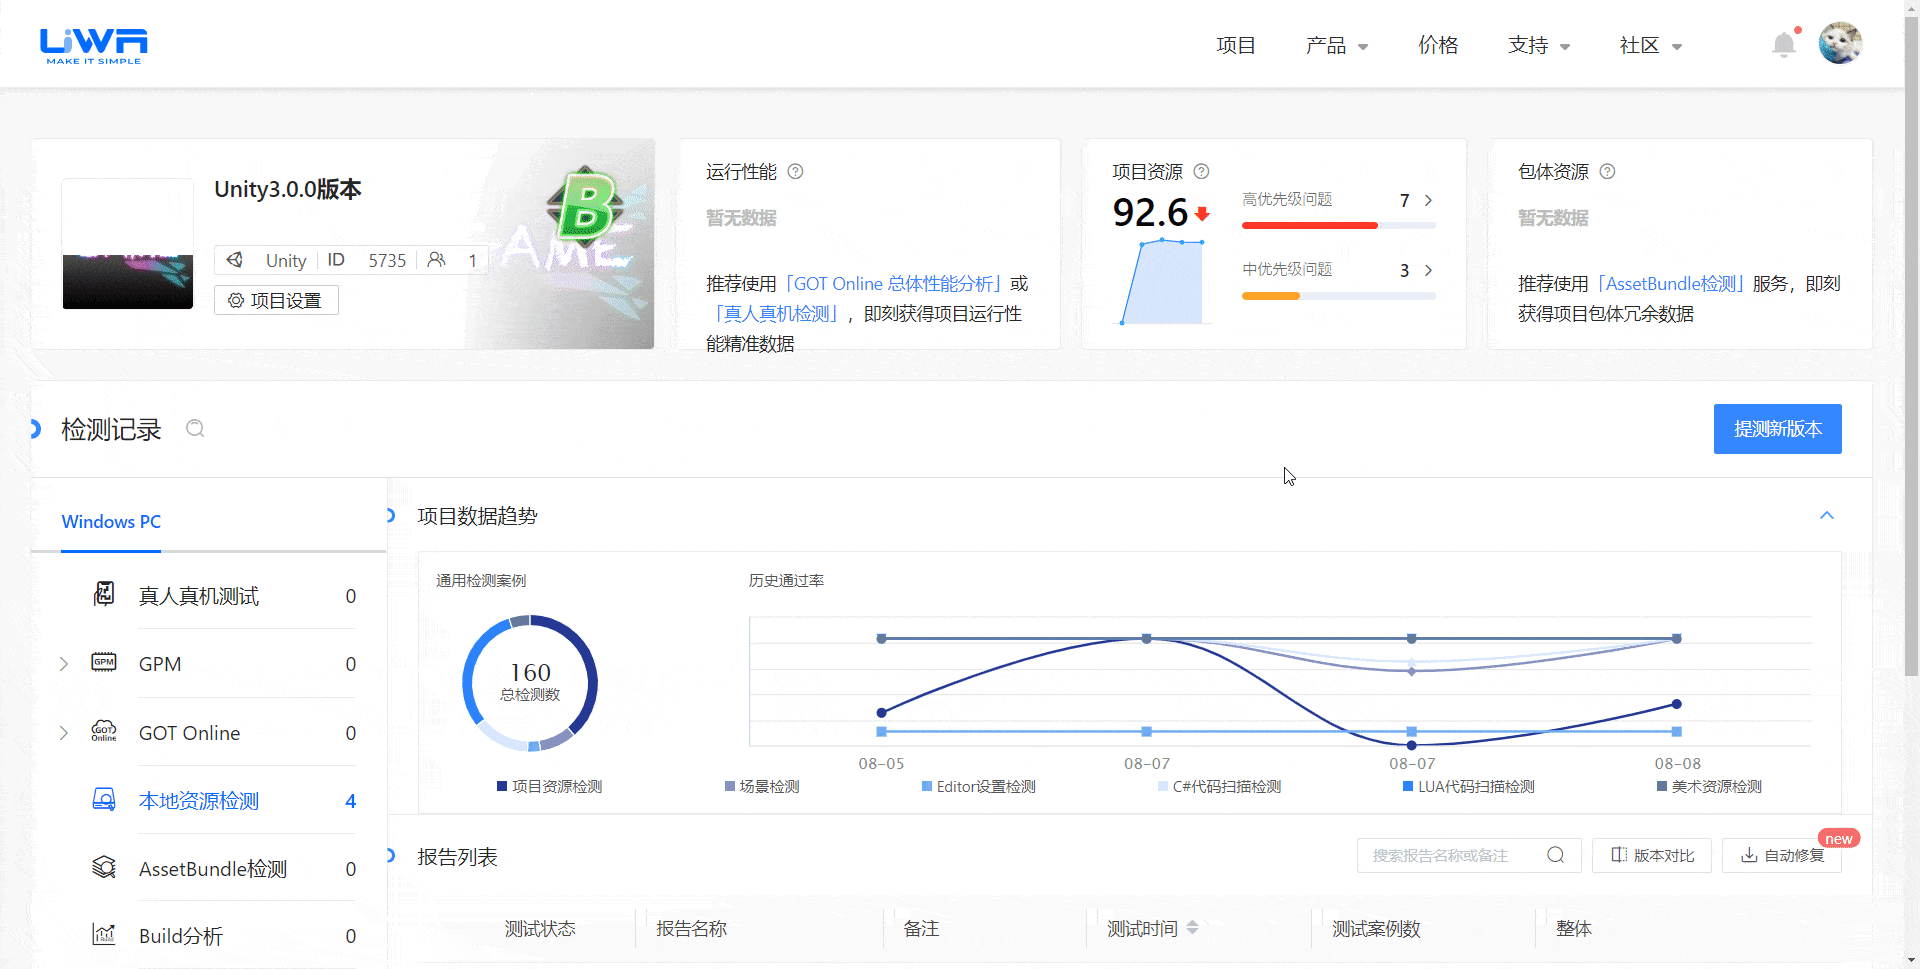Open the 社区 dropdown menu
Screen dimensions: 1920x969
1650,45
